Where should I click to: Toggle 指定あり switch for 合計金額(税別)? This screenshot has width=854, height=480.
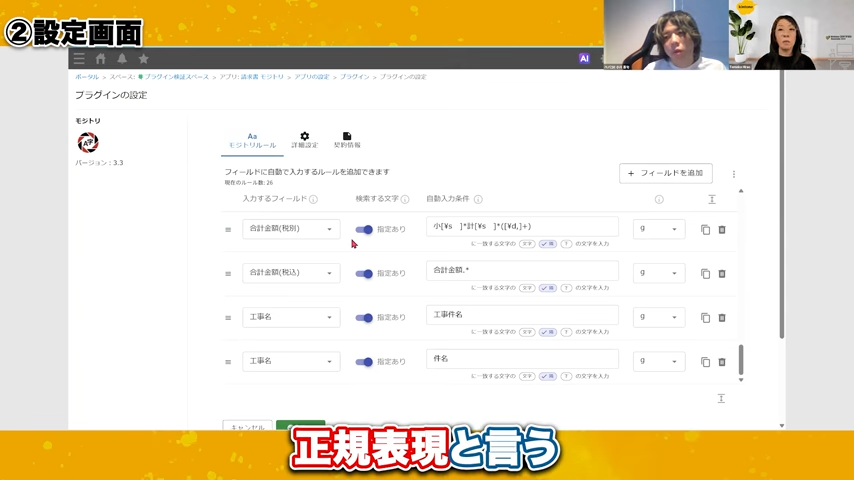[x=364, y=229]
